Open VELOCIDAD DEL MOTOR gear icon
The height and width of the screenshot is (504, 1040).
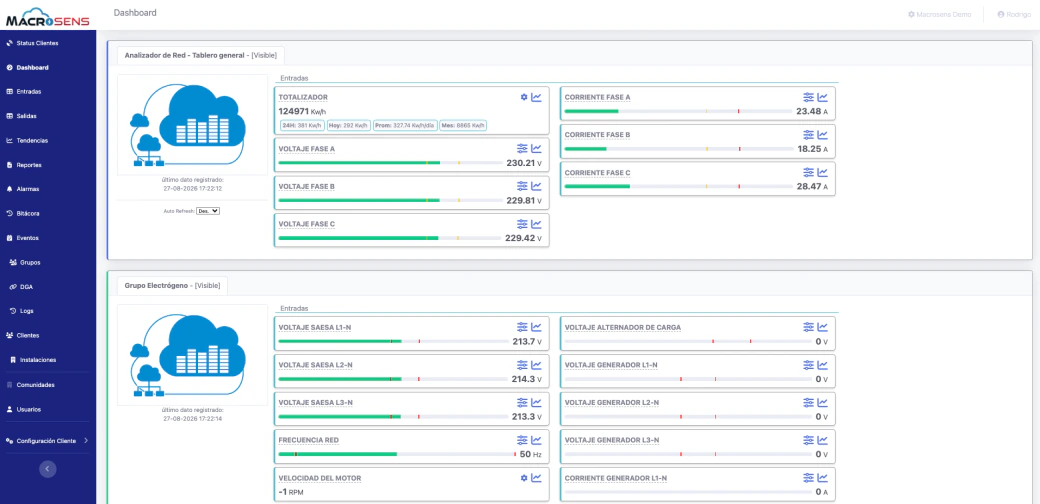click(523, 477)
